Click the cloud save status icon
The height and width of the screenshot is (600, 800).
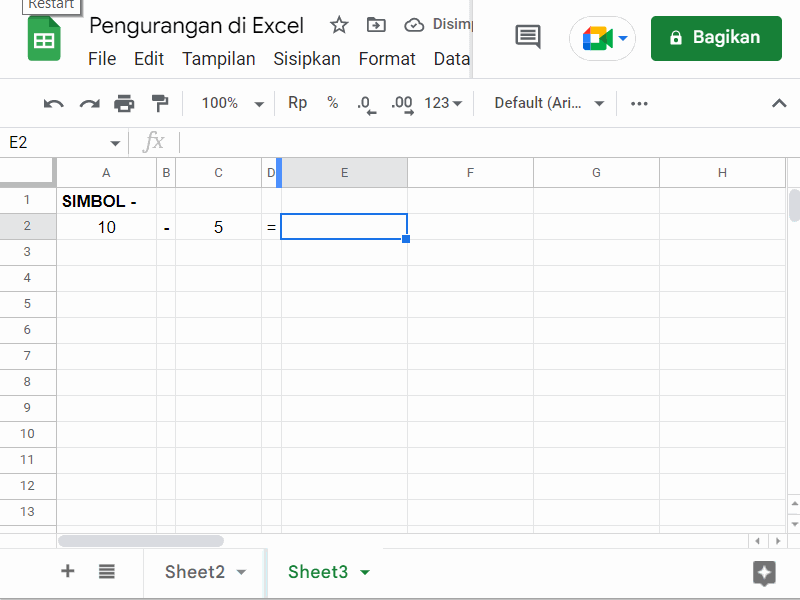tap(414, 24)
